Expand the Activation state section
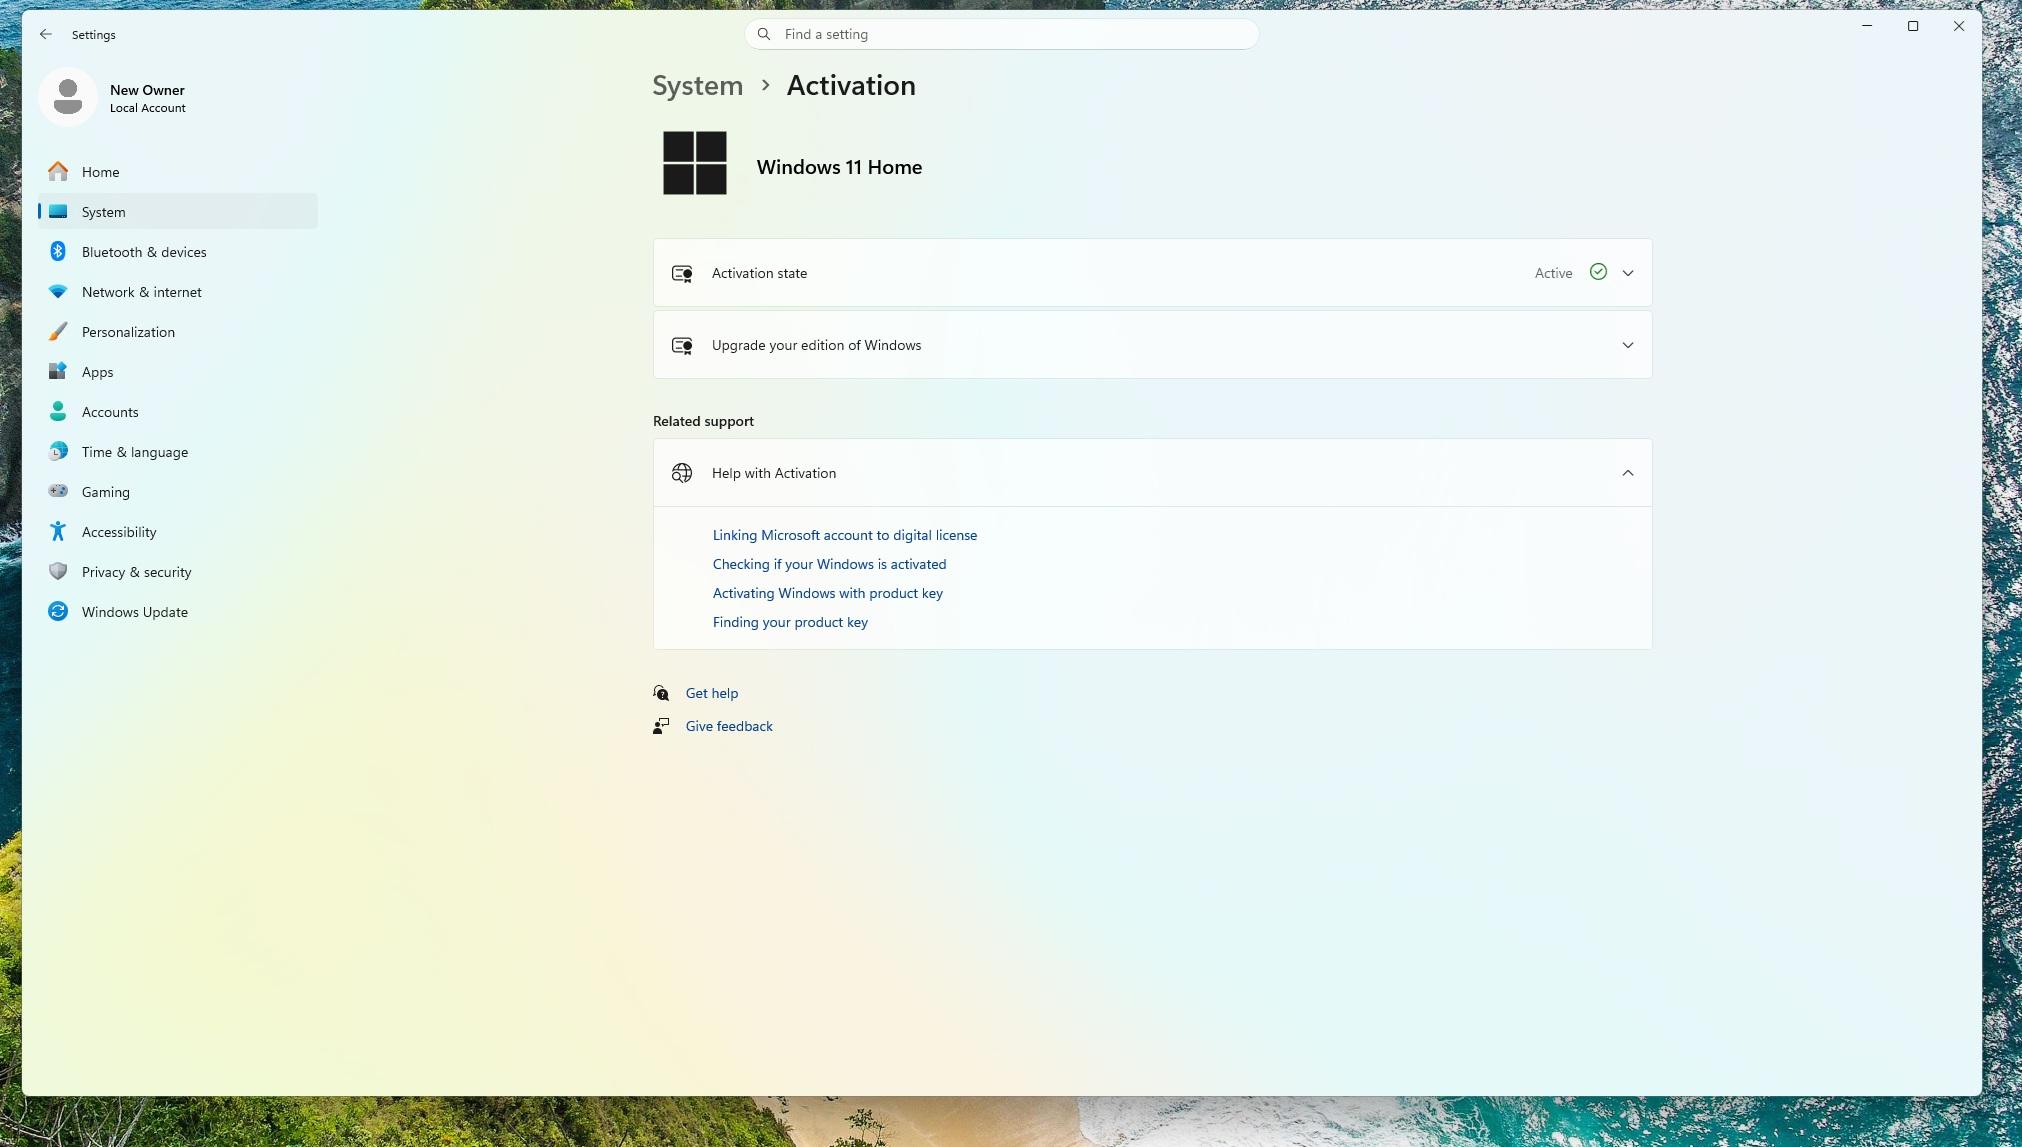The width and height of the screenshot is (2022, 1147). point(1152,273)
